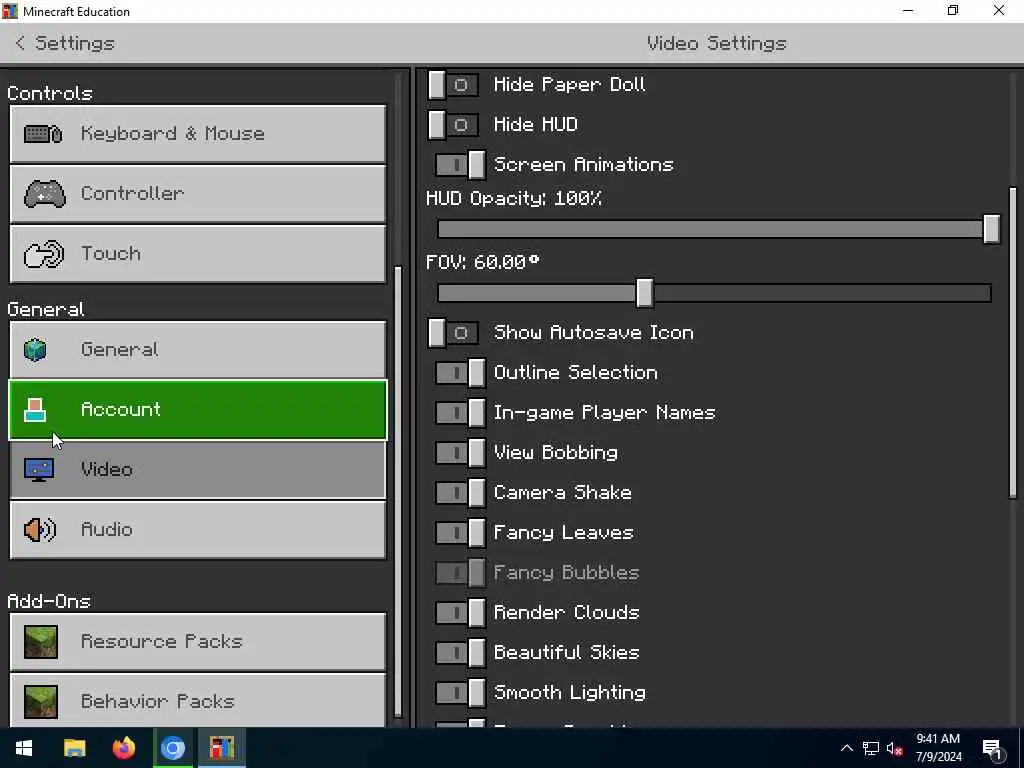Enable Hide Paper Doll toggle
1024x768 pixels.
(453, 85)
